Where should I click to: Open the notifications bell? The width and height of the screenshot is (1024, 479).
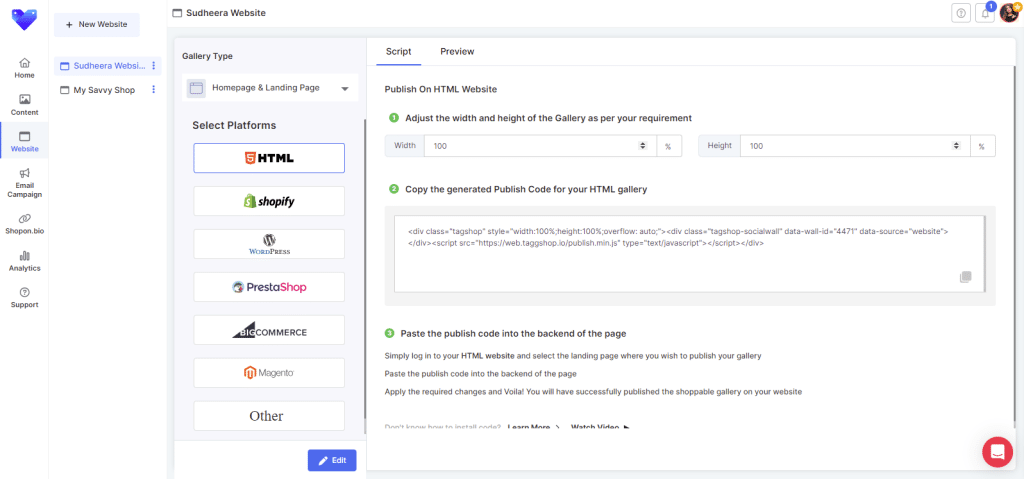click(985, 13)
